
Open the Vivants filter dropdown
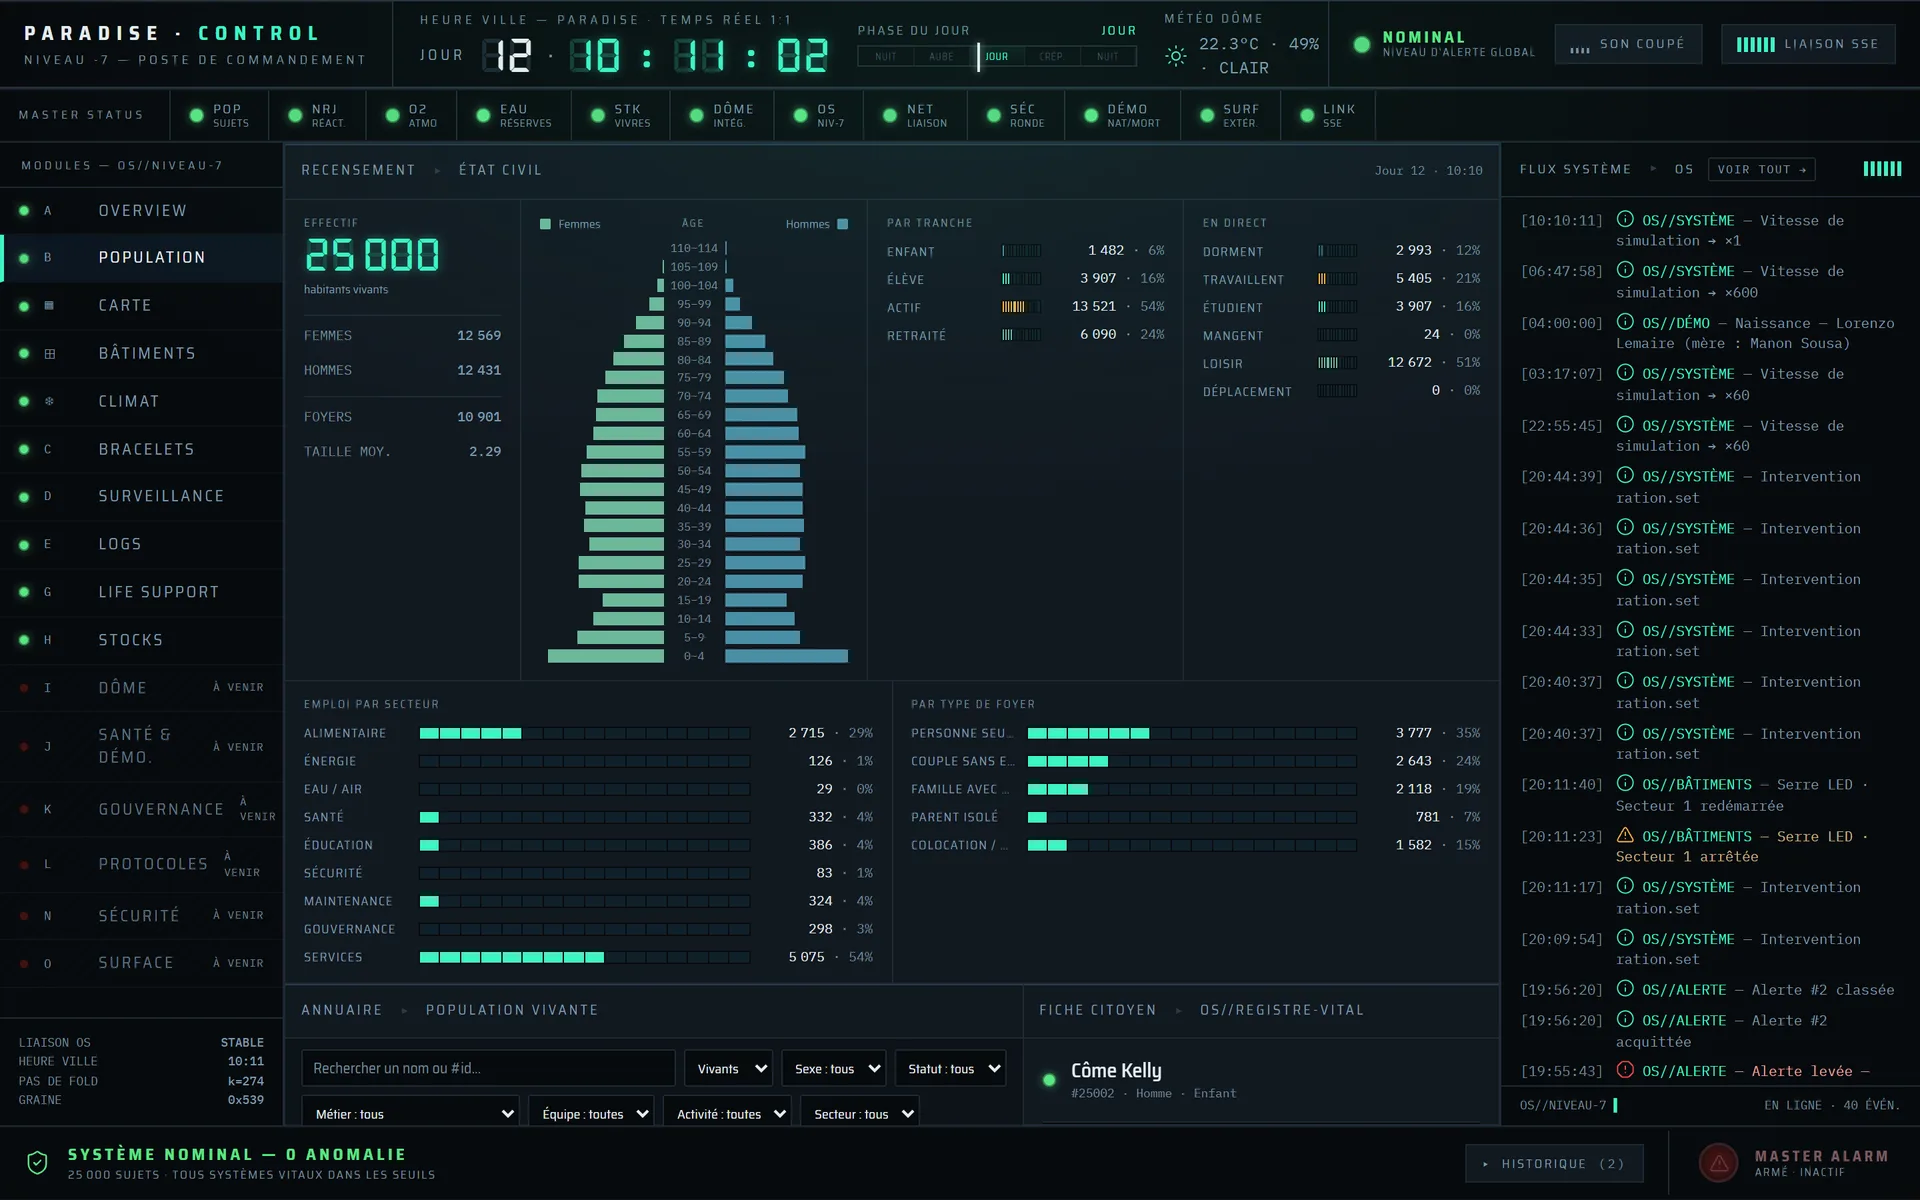[x=728, y=1068]
